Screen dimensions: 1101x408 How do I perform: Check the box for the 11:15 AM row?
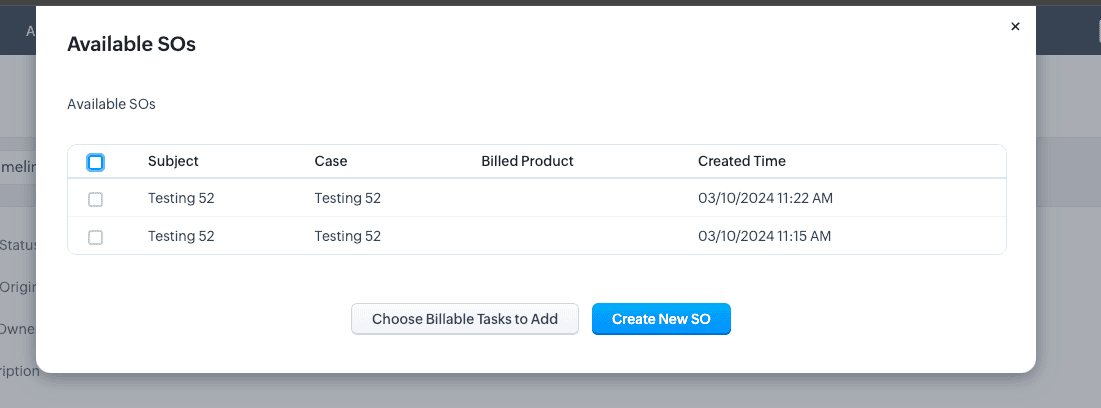pyautogui.click(x=96, y=237)
